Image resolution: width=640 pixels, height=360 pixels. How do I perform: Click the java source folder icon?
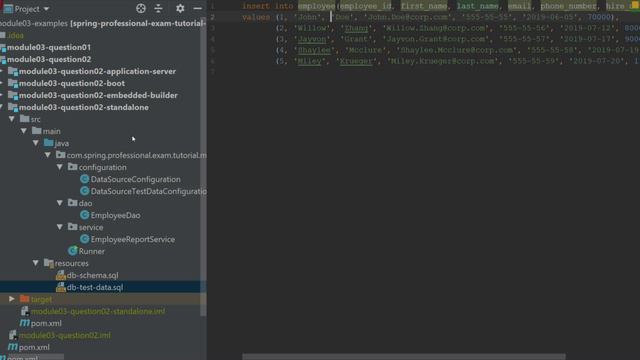coord(49,143)
